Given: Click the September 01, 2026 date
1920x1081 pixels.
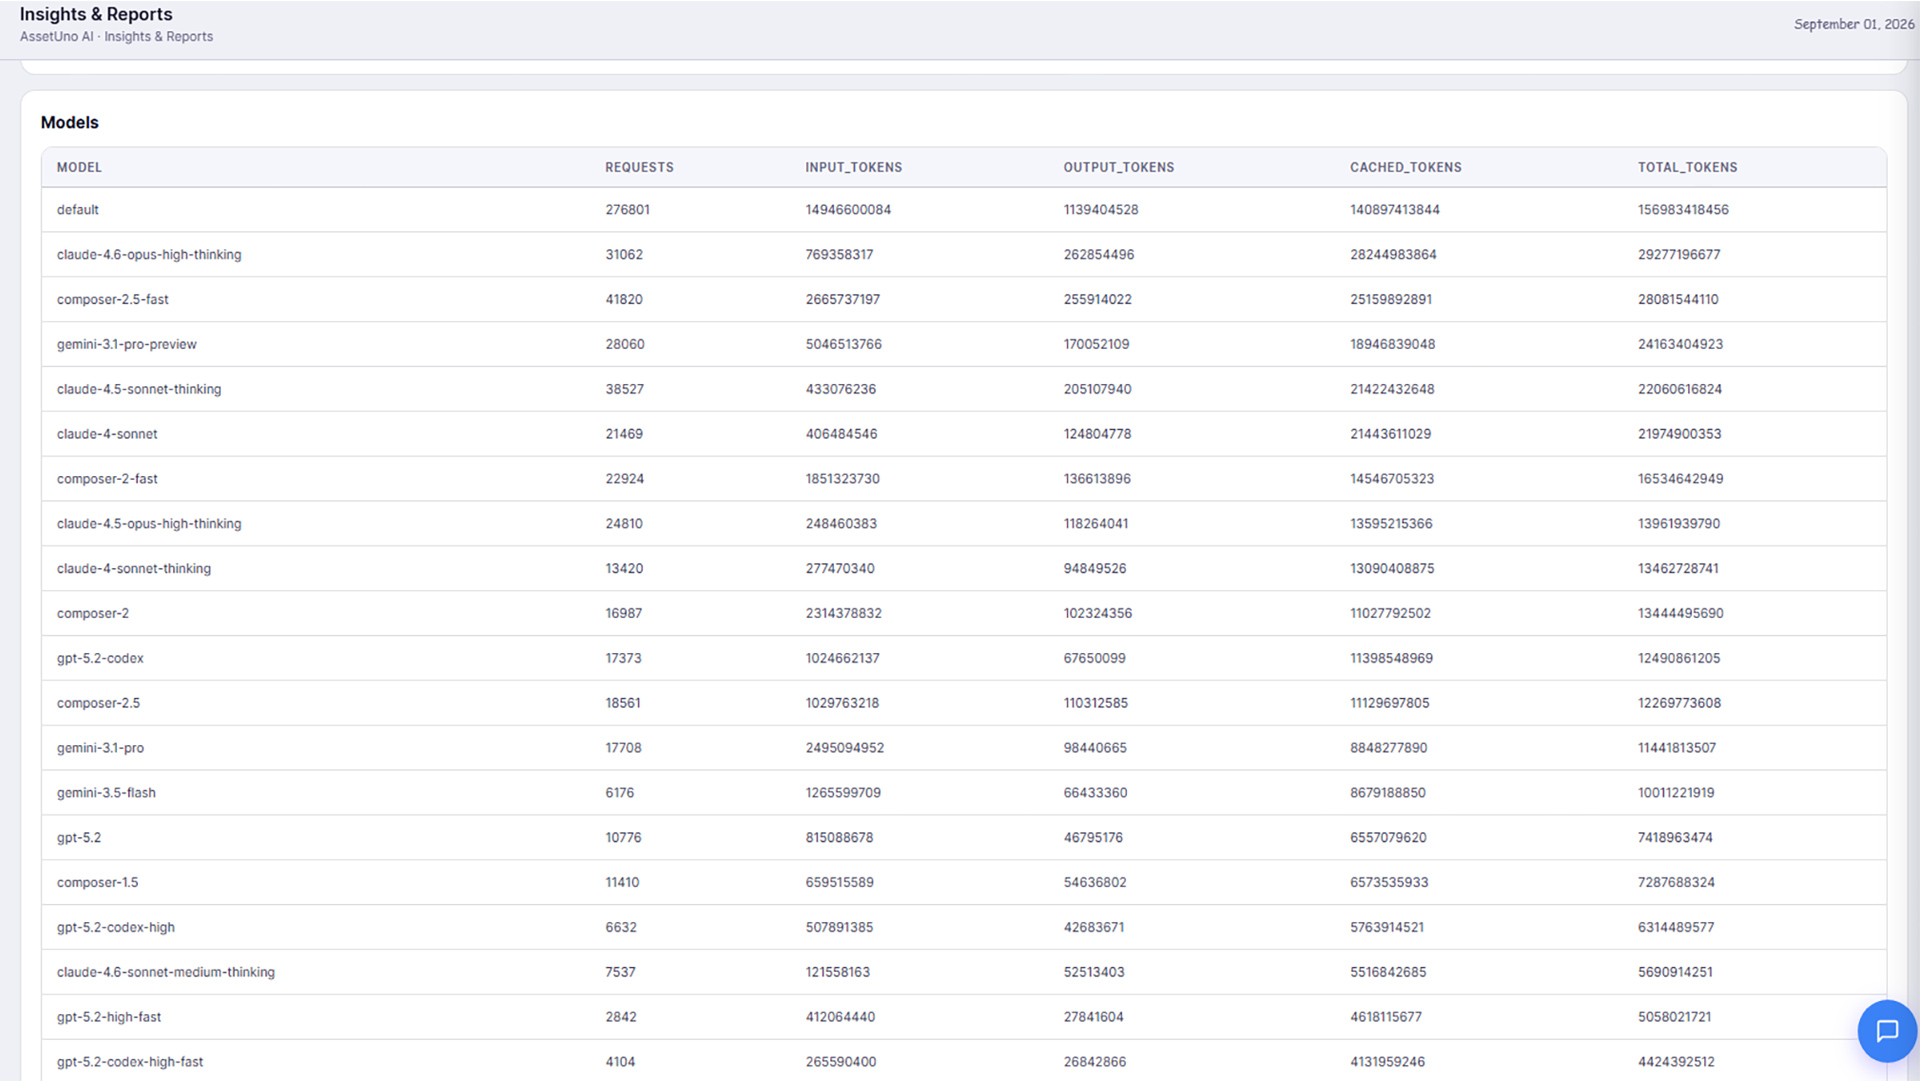Looking at the screenshot, I should (1853, 24).
